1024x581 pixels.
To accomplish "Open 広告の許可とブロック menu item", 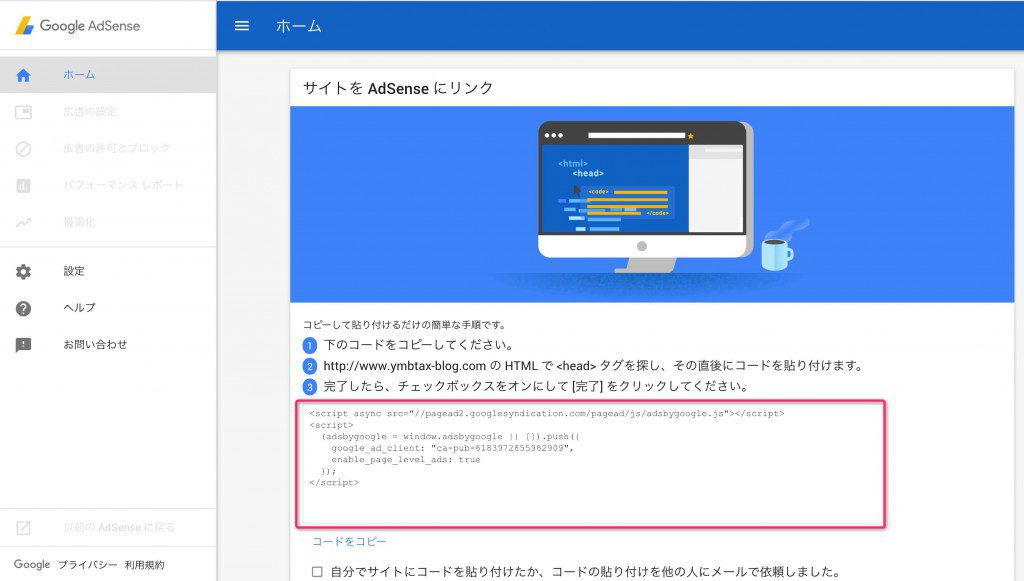I will (116, 148).
